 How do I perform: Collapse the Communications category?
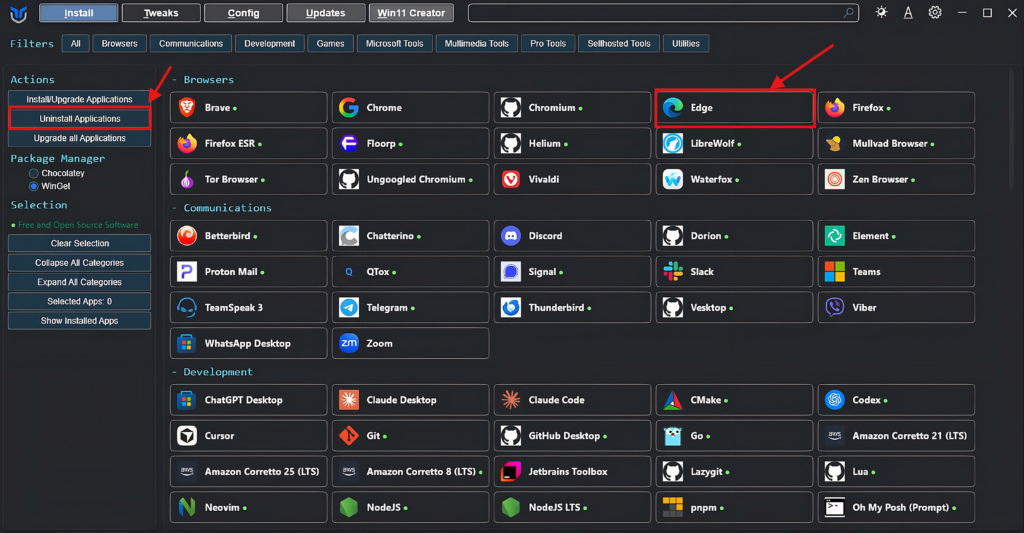(x=222, y=208)
